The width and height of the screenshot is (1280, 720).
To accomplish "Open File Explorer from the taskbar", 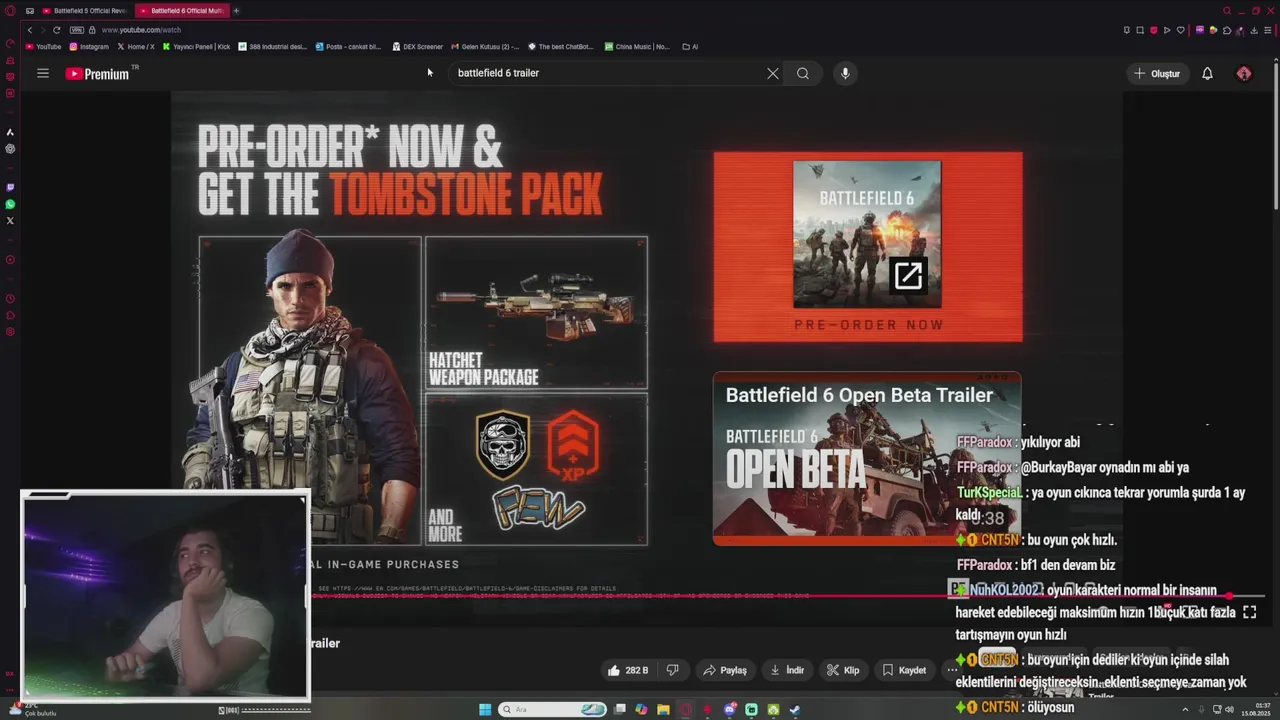I will (x=663, y=710).
